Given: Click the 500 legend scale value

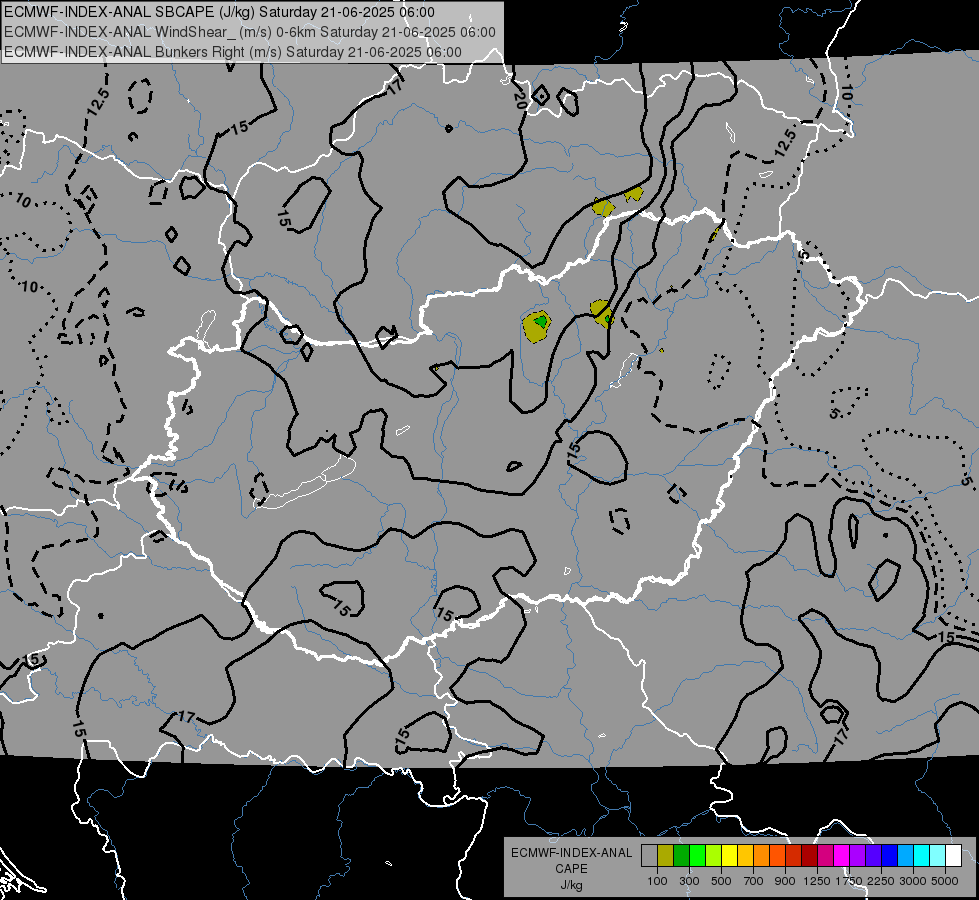Looking at the screenshot, I should [721, 881].
